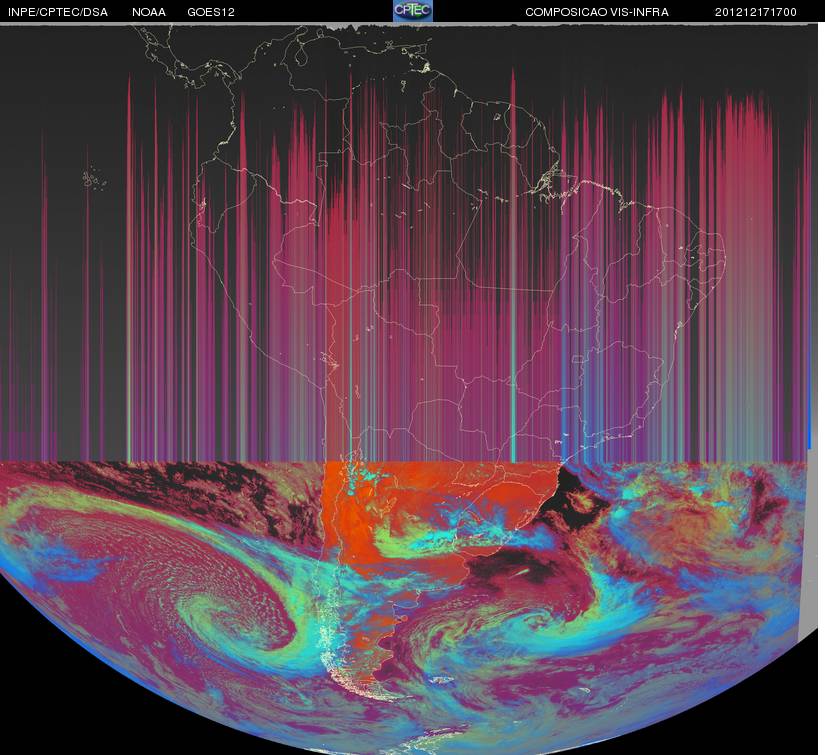Click the COMPOSICAO VIS-INFRA title text
This screenshot has width=825, height=755.
pos(597,12)
